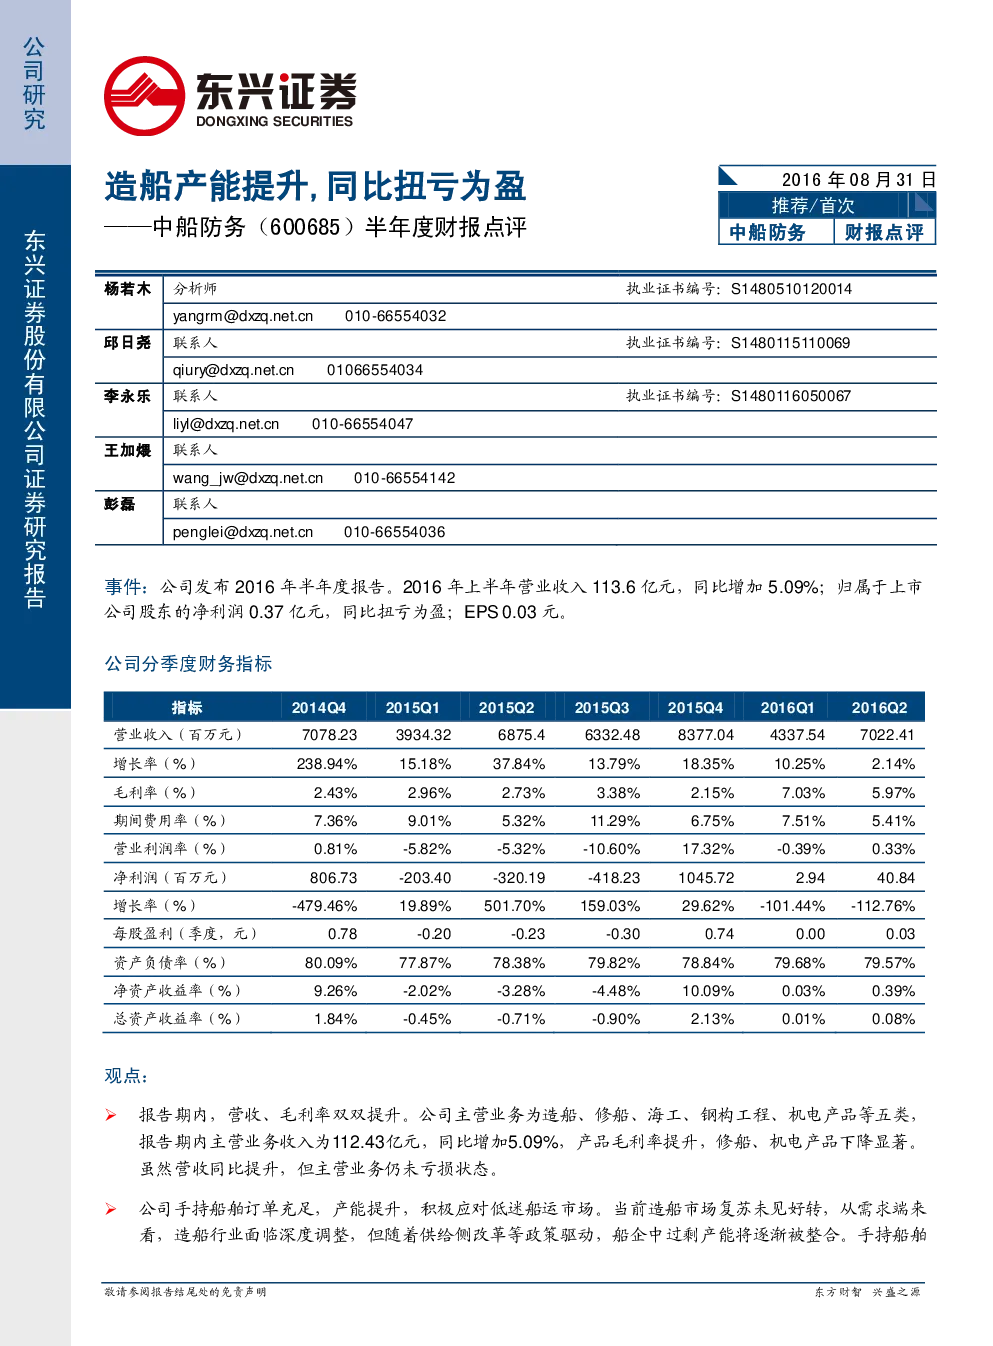Click email qiury@dxzq.net.cn

[234, 370]
